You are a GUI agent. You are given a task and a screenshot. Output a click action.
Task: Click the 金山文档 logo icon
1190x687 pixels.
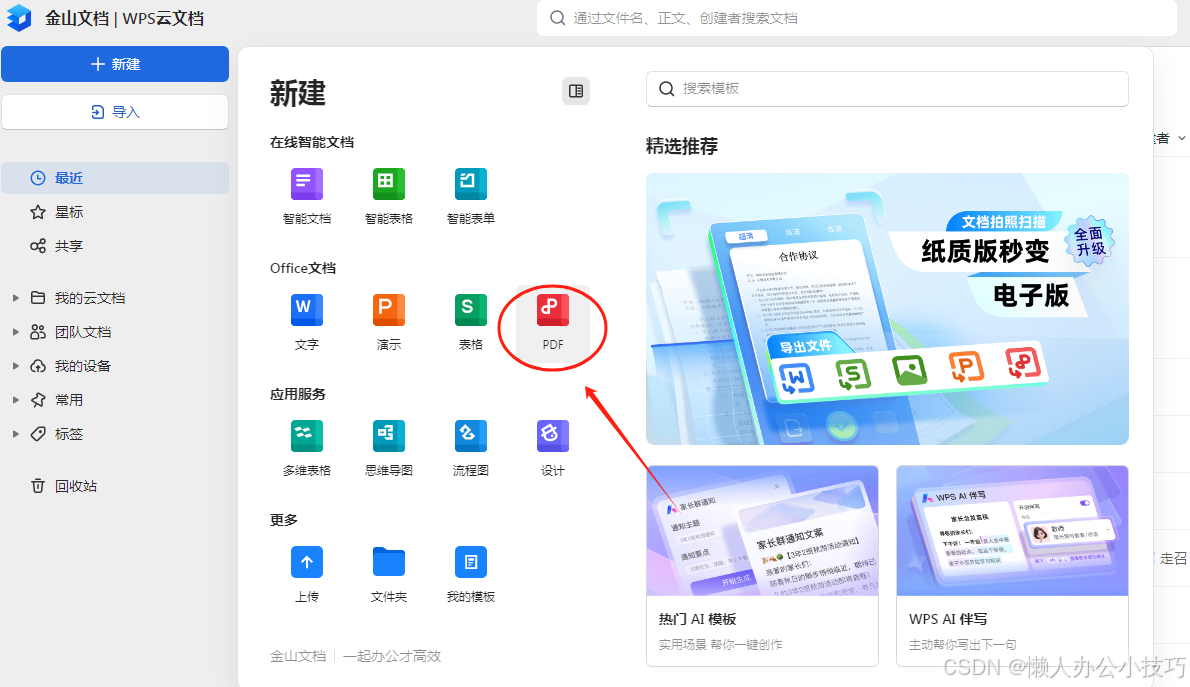19,17
